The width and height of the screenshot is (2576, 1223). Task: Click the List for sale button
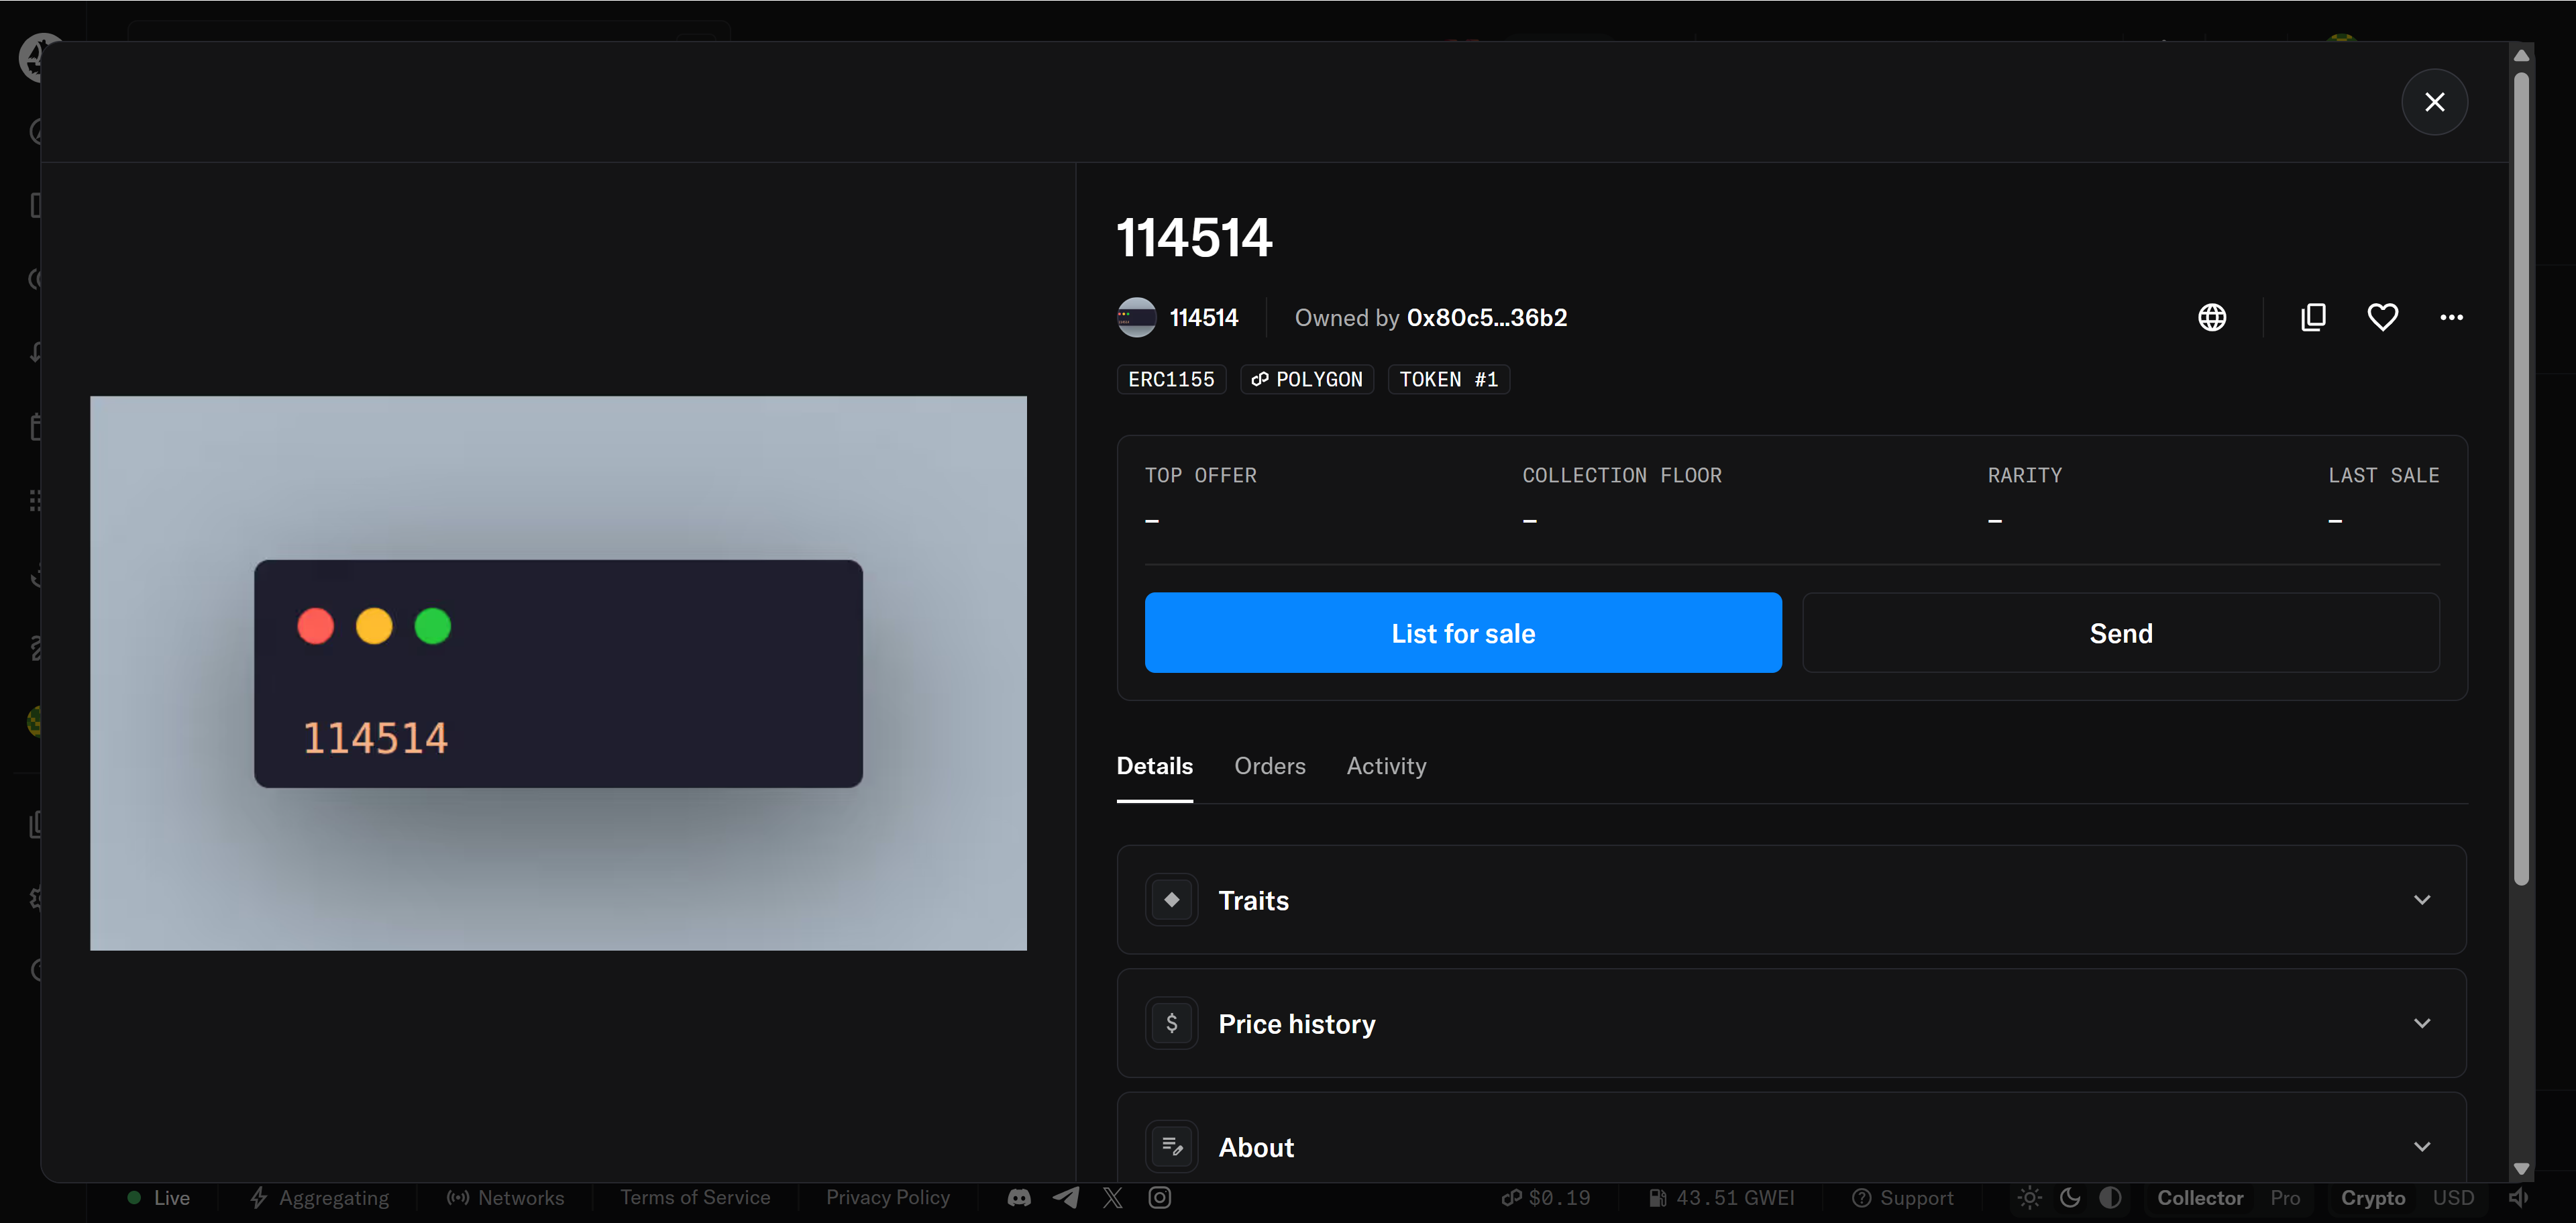[1462, 633]
